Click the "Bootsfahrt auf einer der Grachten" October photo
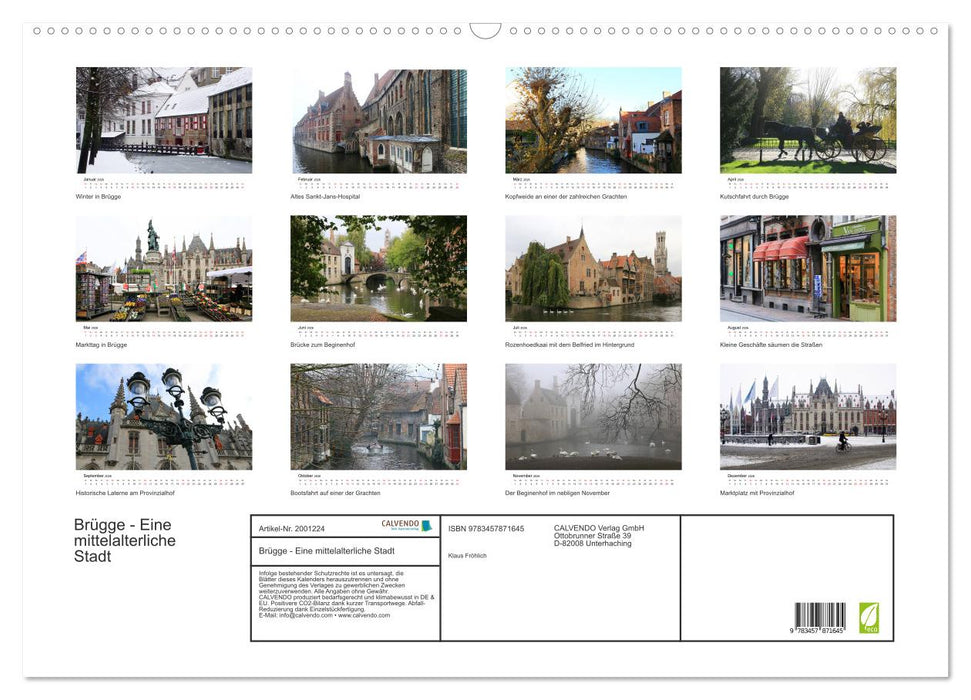This screenshot has width=971, height=700. pyautogui.click(x=379, y=418)
